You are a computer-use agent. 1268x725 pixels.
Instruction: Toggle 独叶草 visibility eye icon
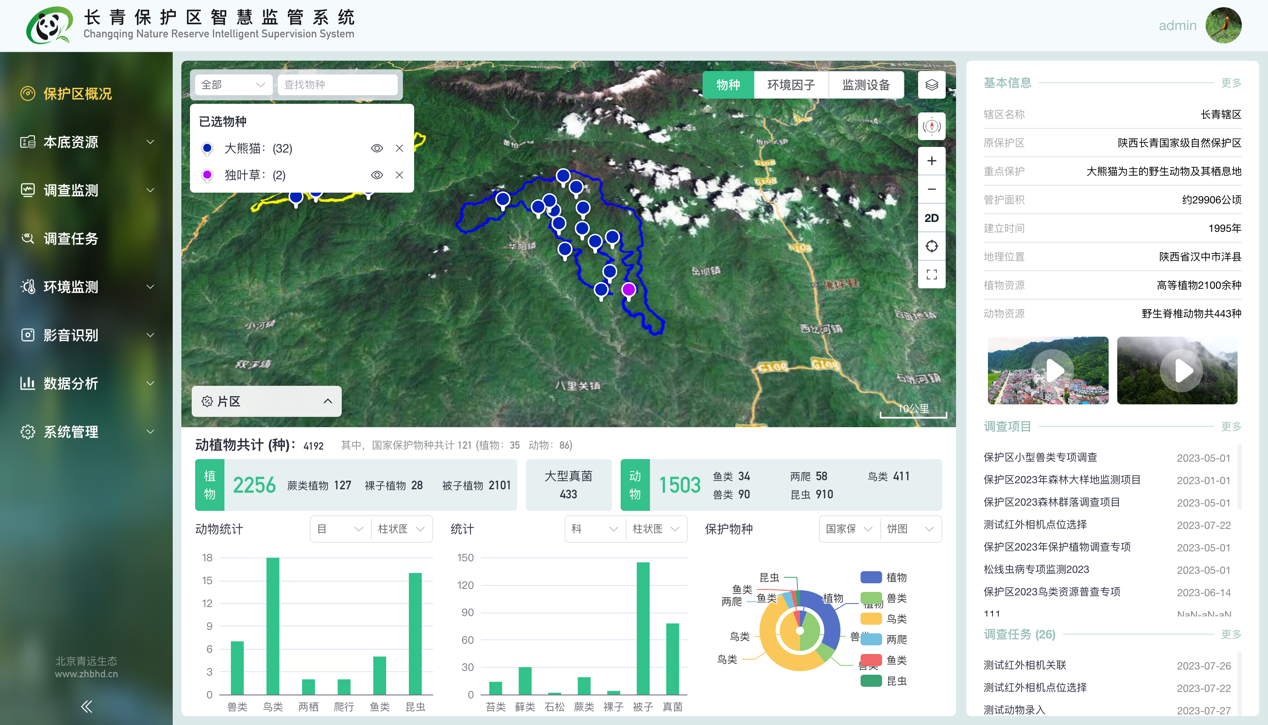pos(377,175)
